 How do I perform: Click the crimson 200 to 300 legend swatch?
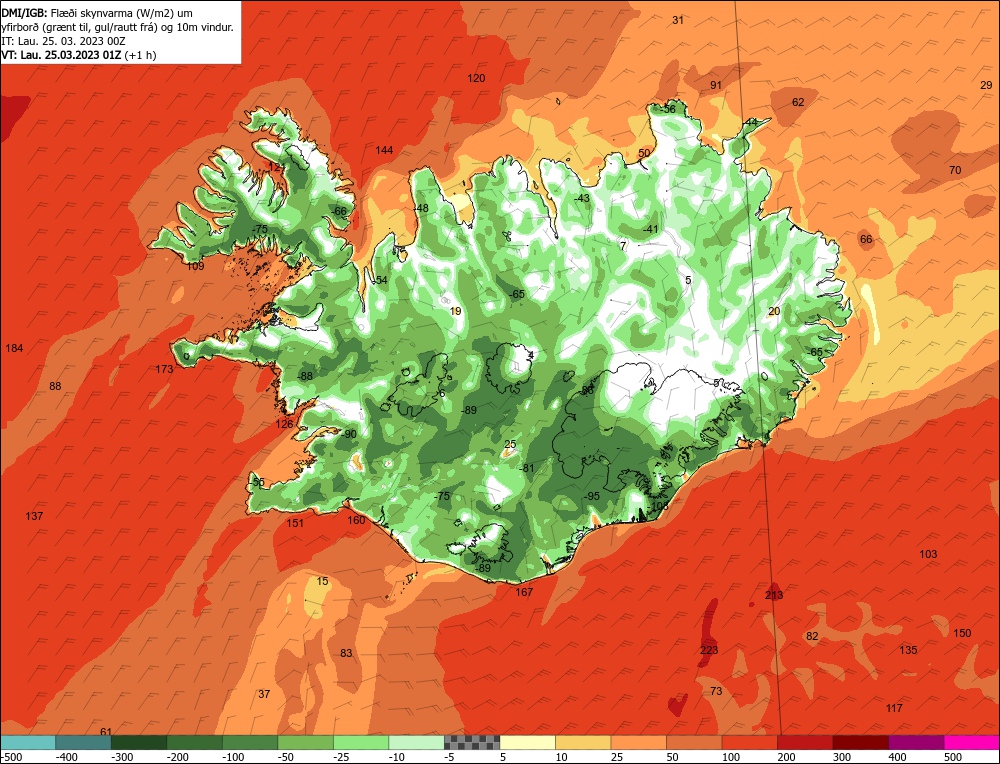[x=805, y=742]
